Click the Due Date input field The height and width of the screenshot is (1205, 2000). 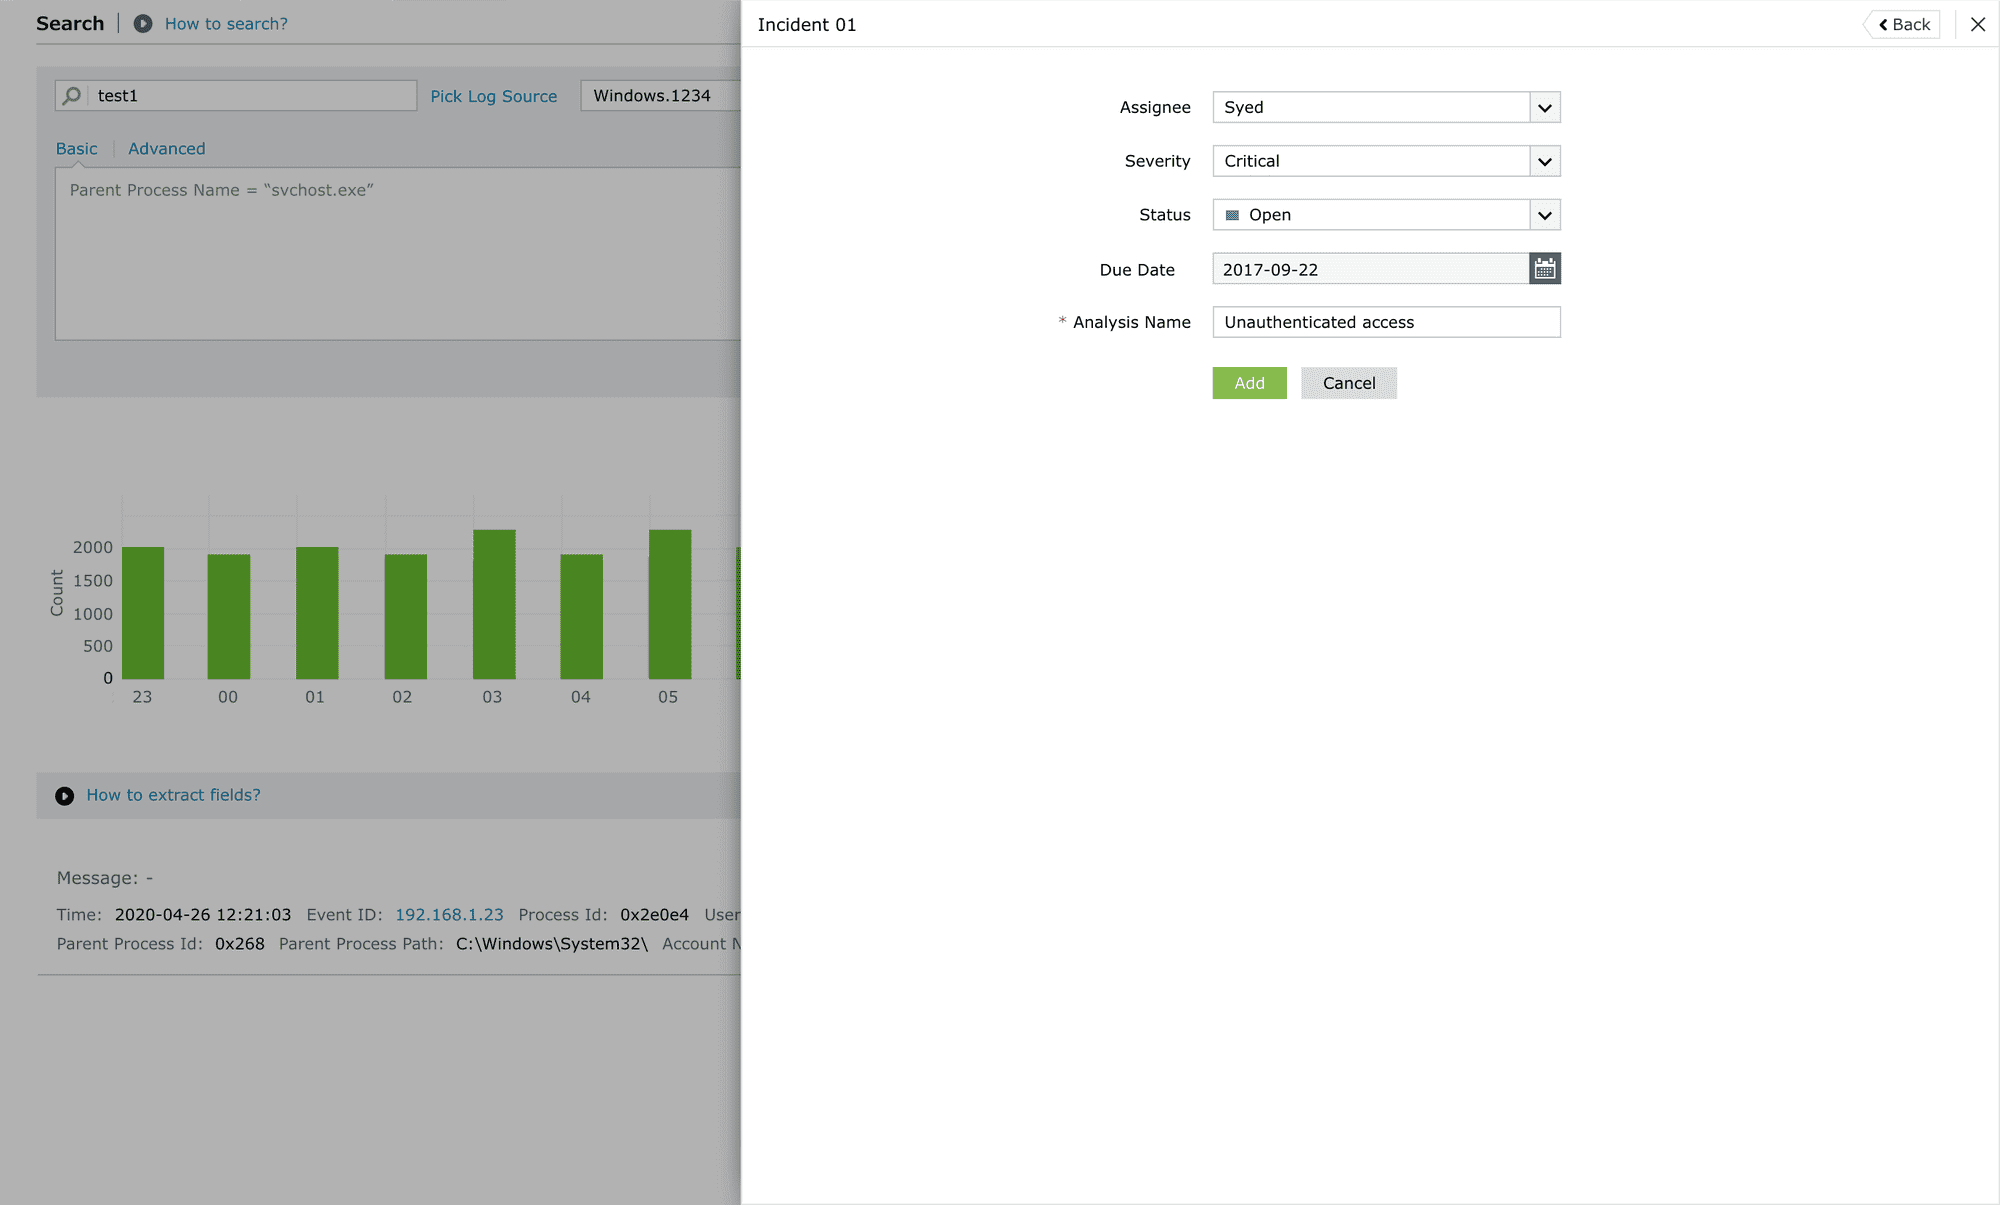click(x=1370, y=269)
